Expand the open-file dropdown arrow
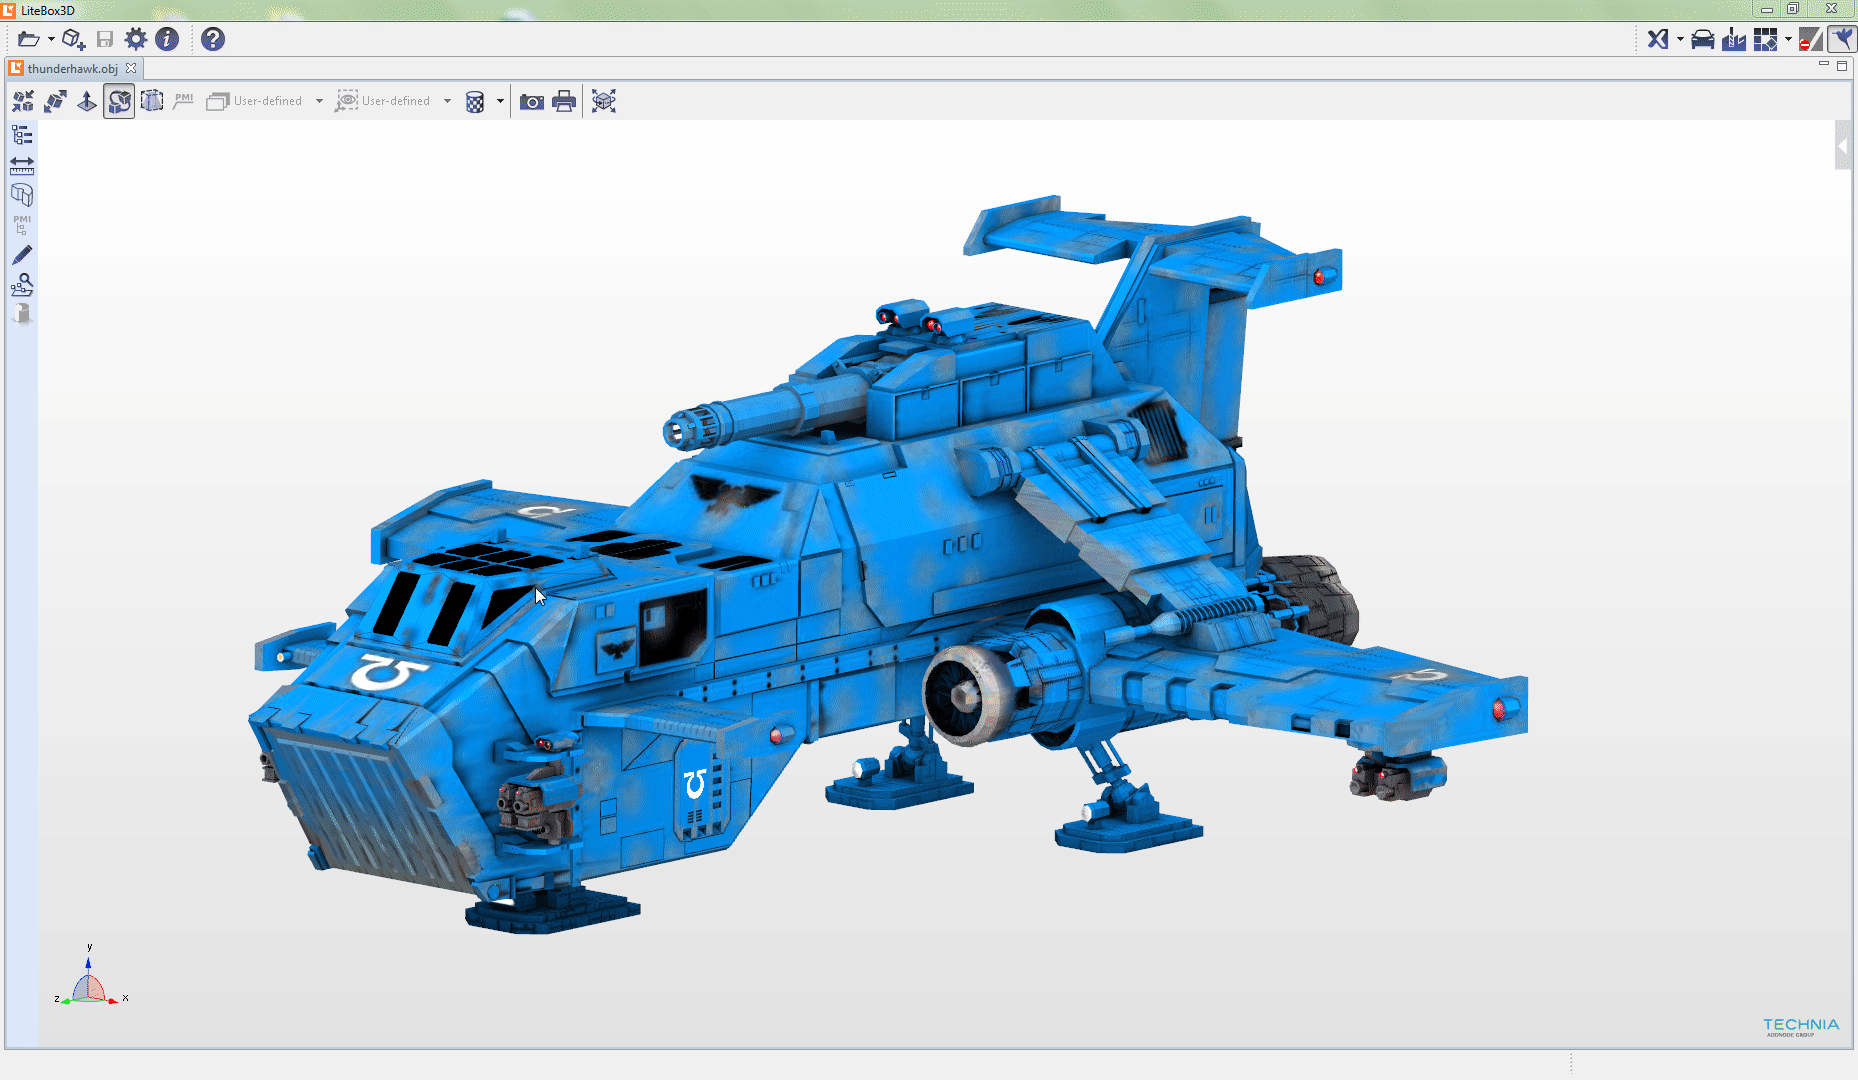1858x1080 pixels. point(51,39)
